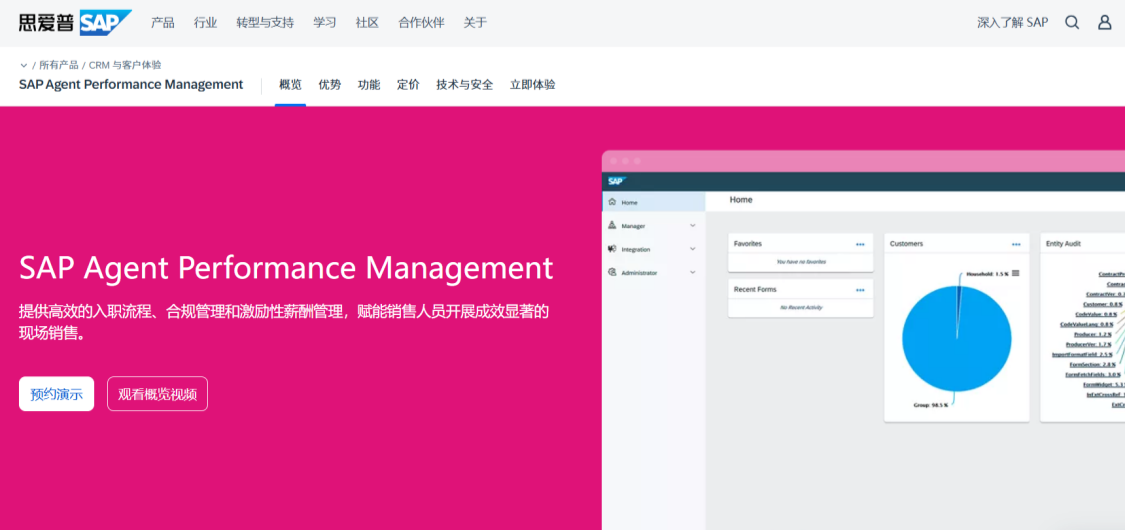Open the user account icon
1125x530 pixels.
pos(1105,22)
